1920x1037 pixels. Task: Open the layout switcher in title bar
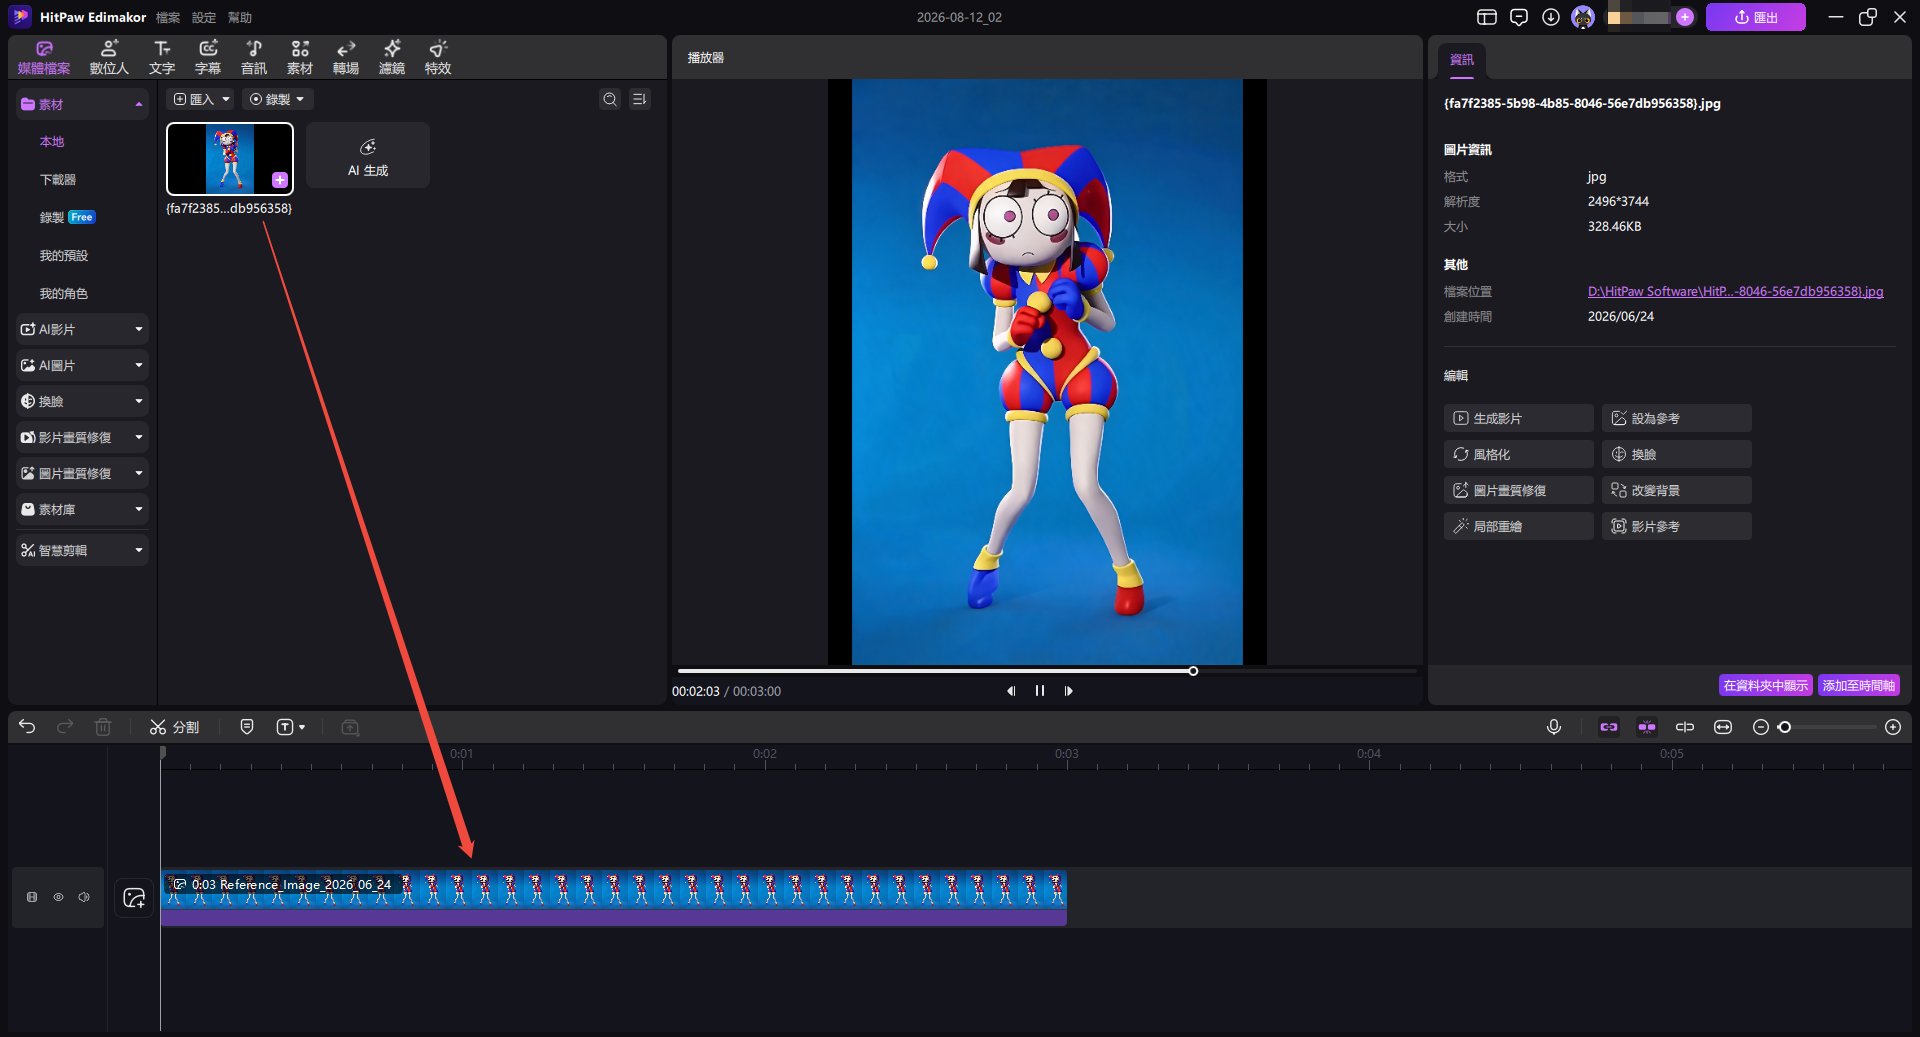(1487, 17)
